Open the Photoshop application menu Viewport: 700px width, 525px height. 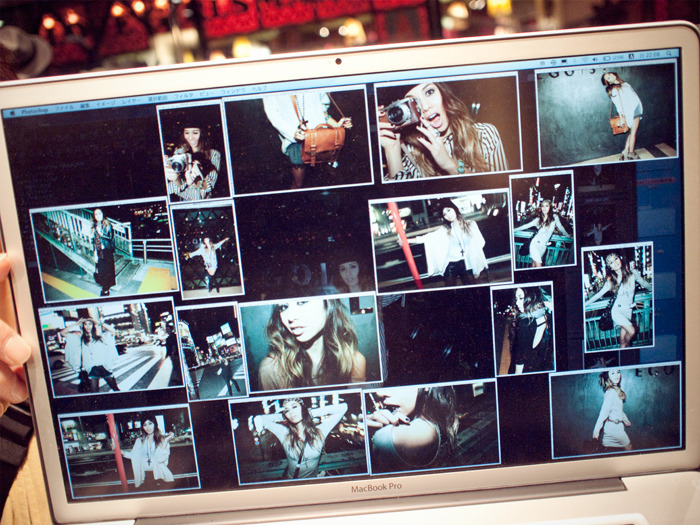tap(34, 110)
